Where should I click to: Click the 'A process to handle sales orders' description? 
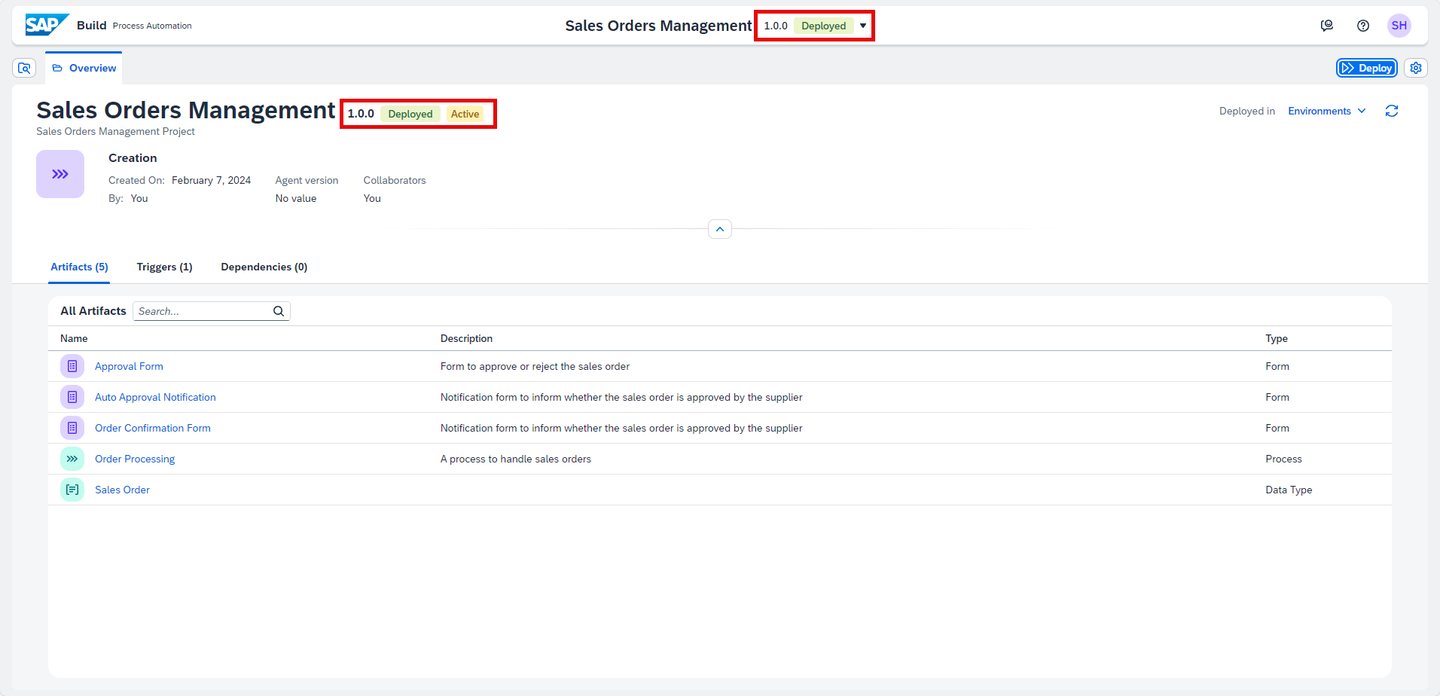coord(516,459)
